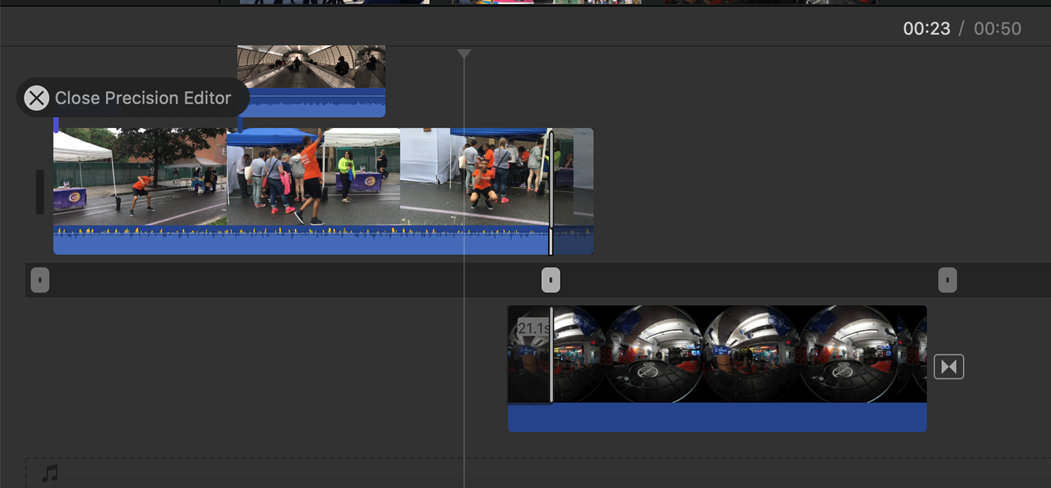Click the X icon beside Close Precision Editor
Screen dimensions: 1051x488
pos(36,98)
